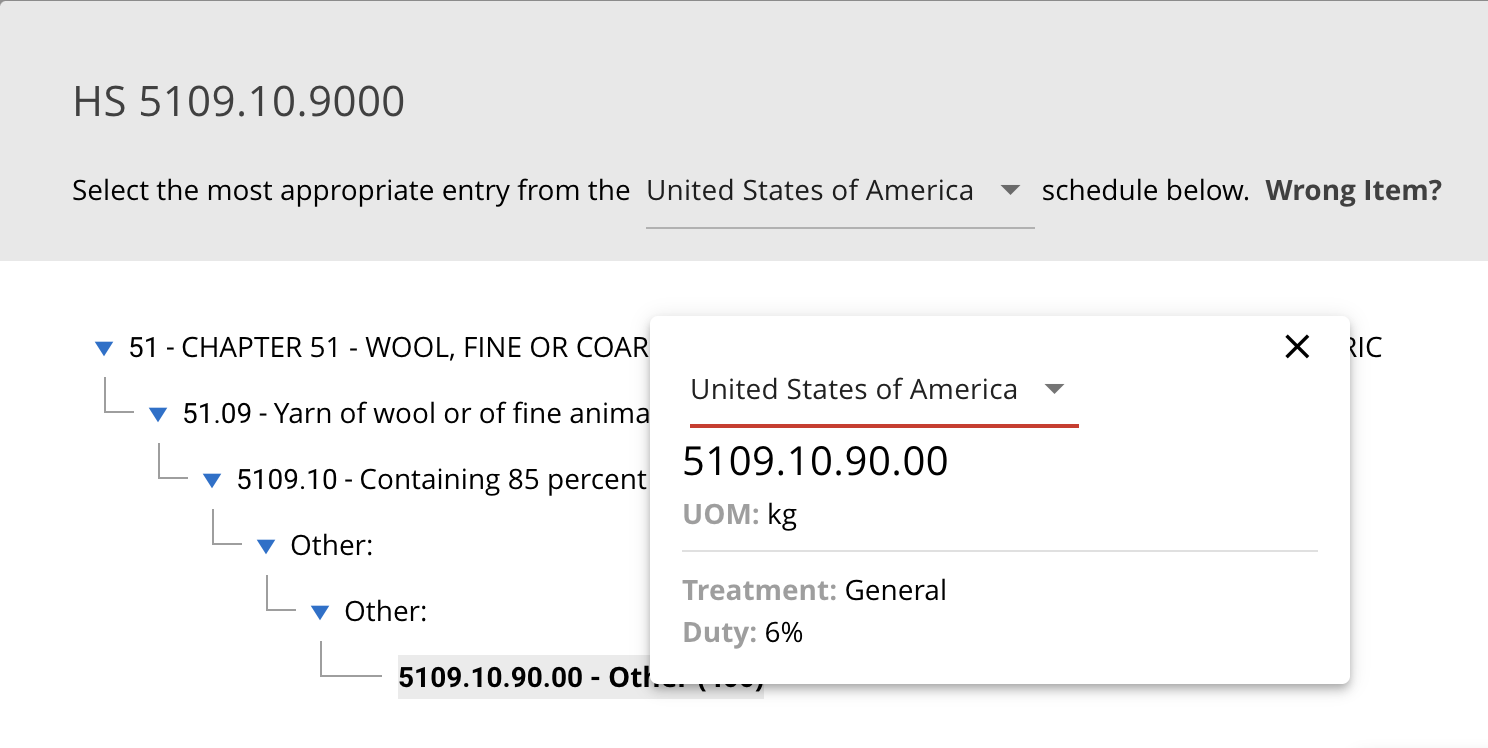This screenshot has width=1488, height=748.
Task: Click the popup country dropdown arrow
Action: [1054, 389]
